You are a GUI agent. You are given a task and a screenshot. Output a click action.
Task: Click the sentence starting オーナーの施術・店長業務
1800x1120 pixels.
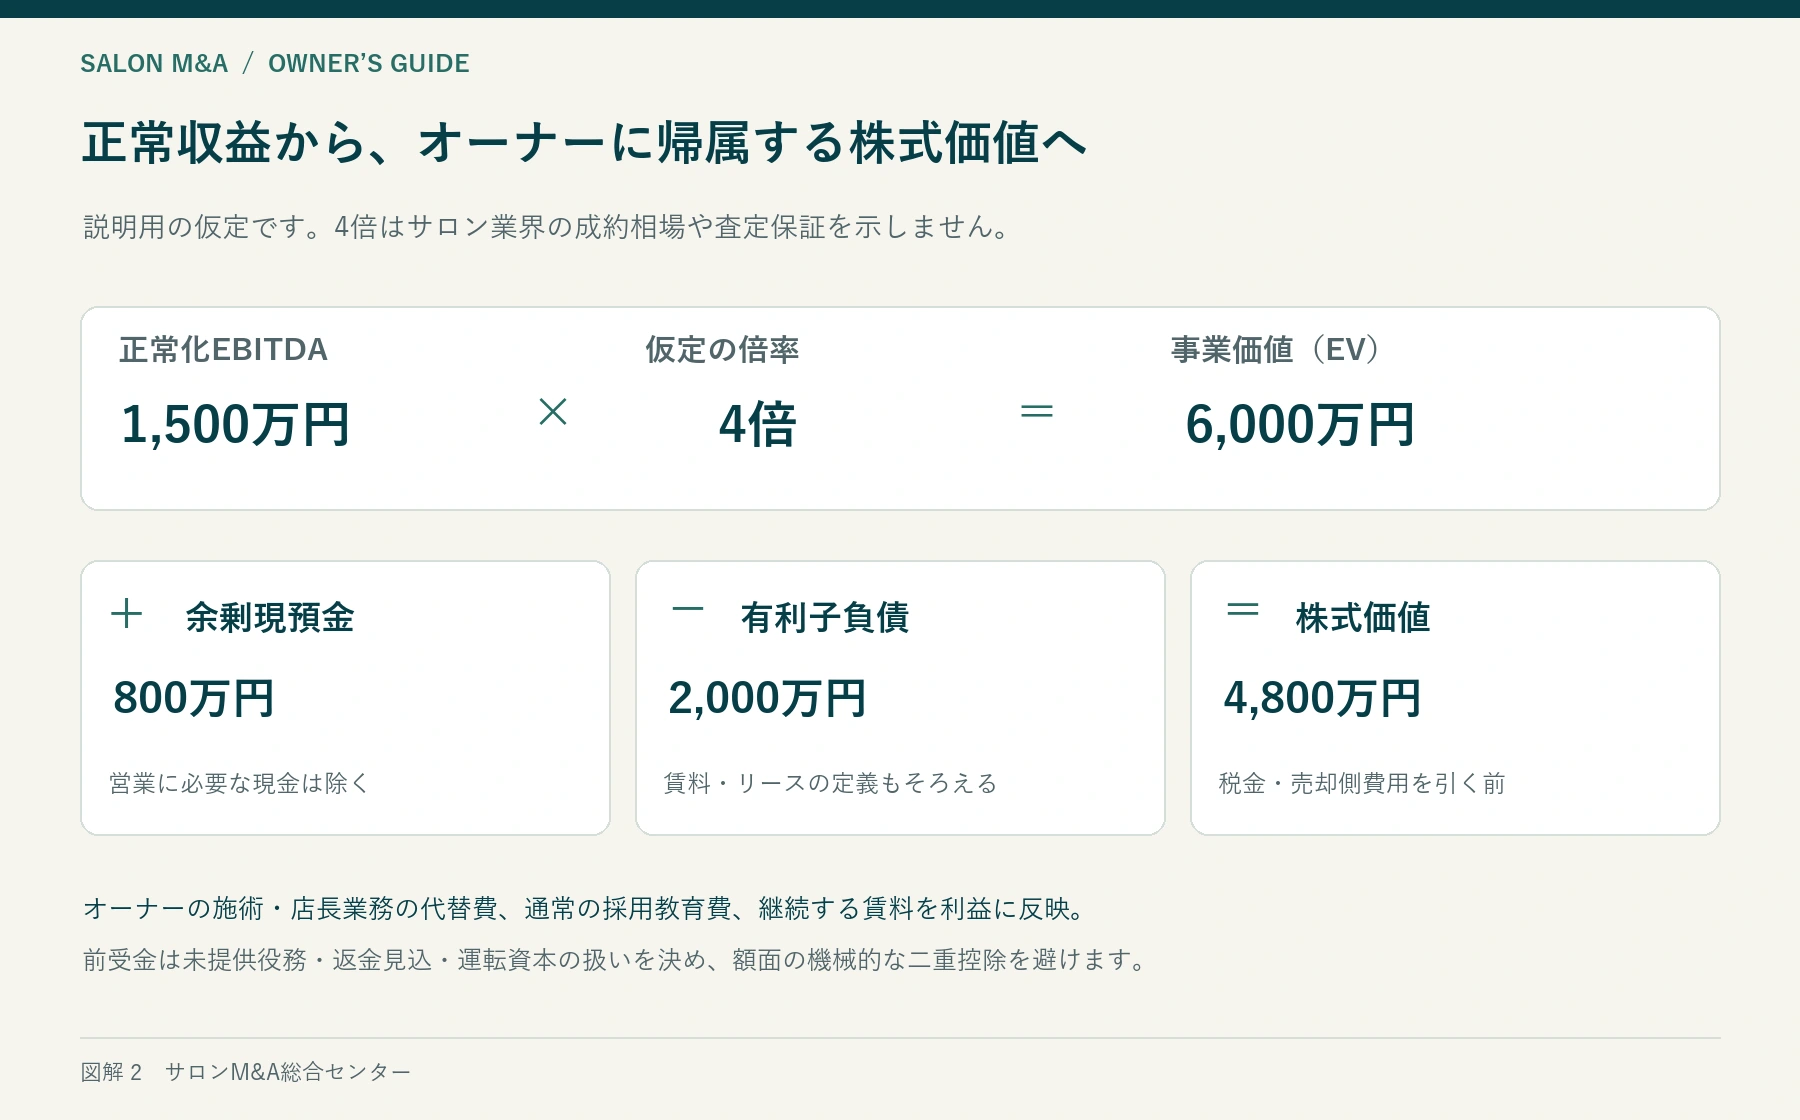[586, 908]
